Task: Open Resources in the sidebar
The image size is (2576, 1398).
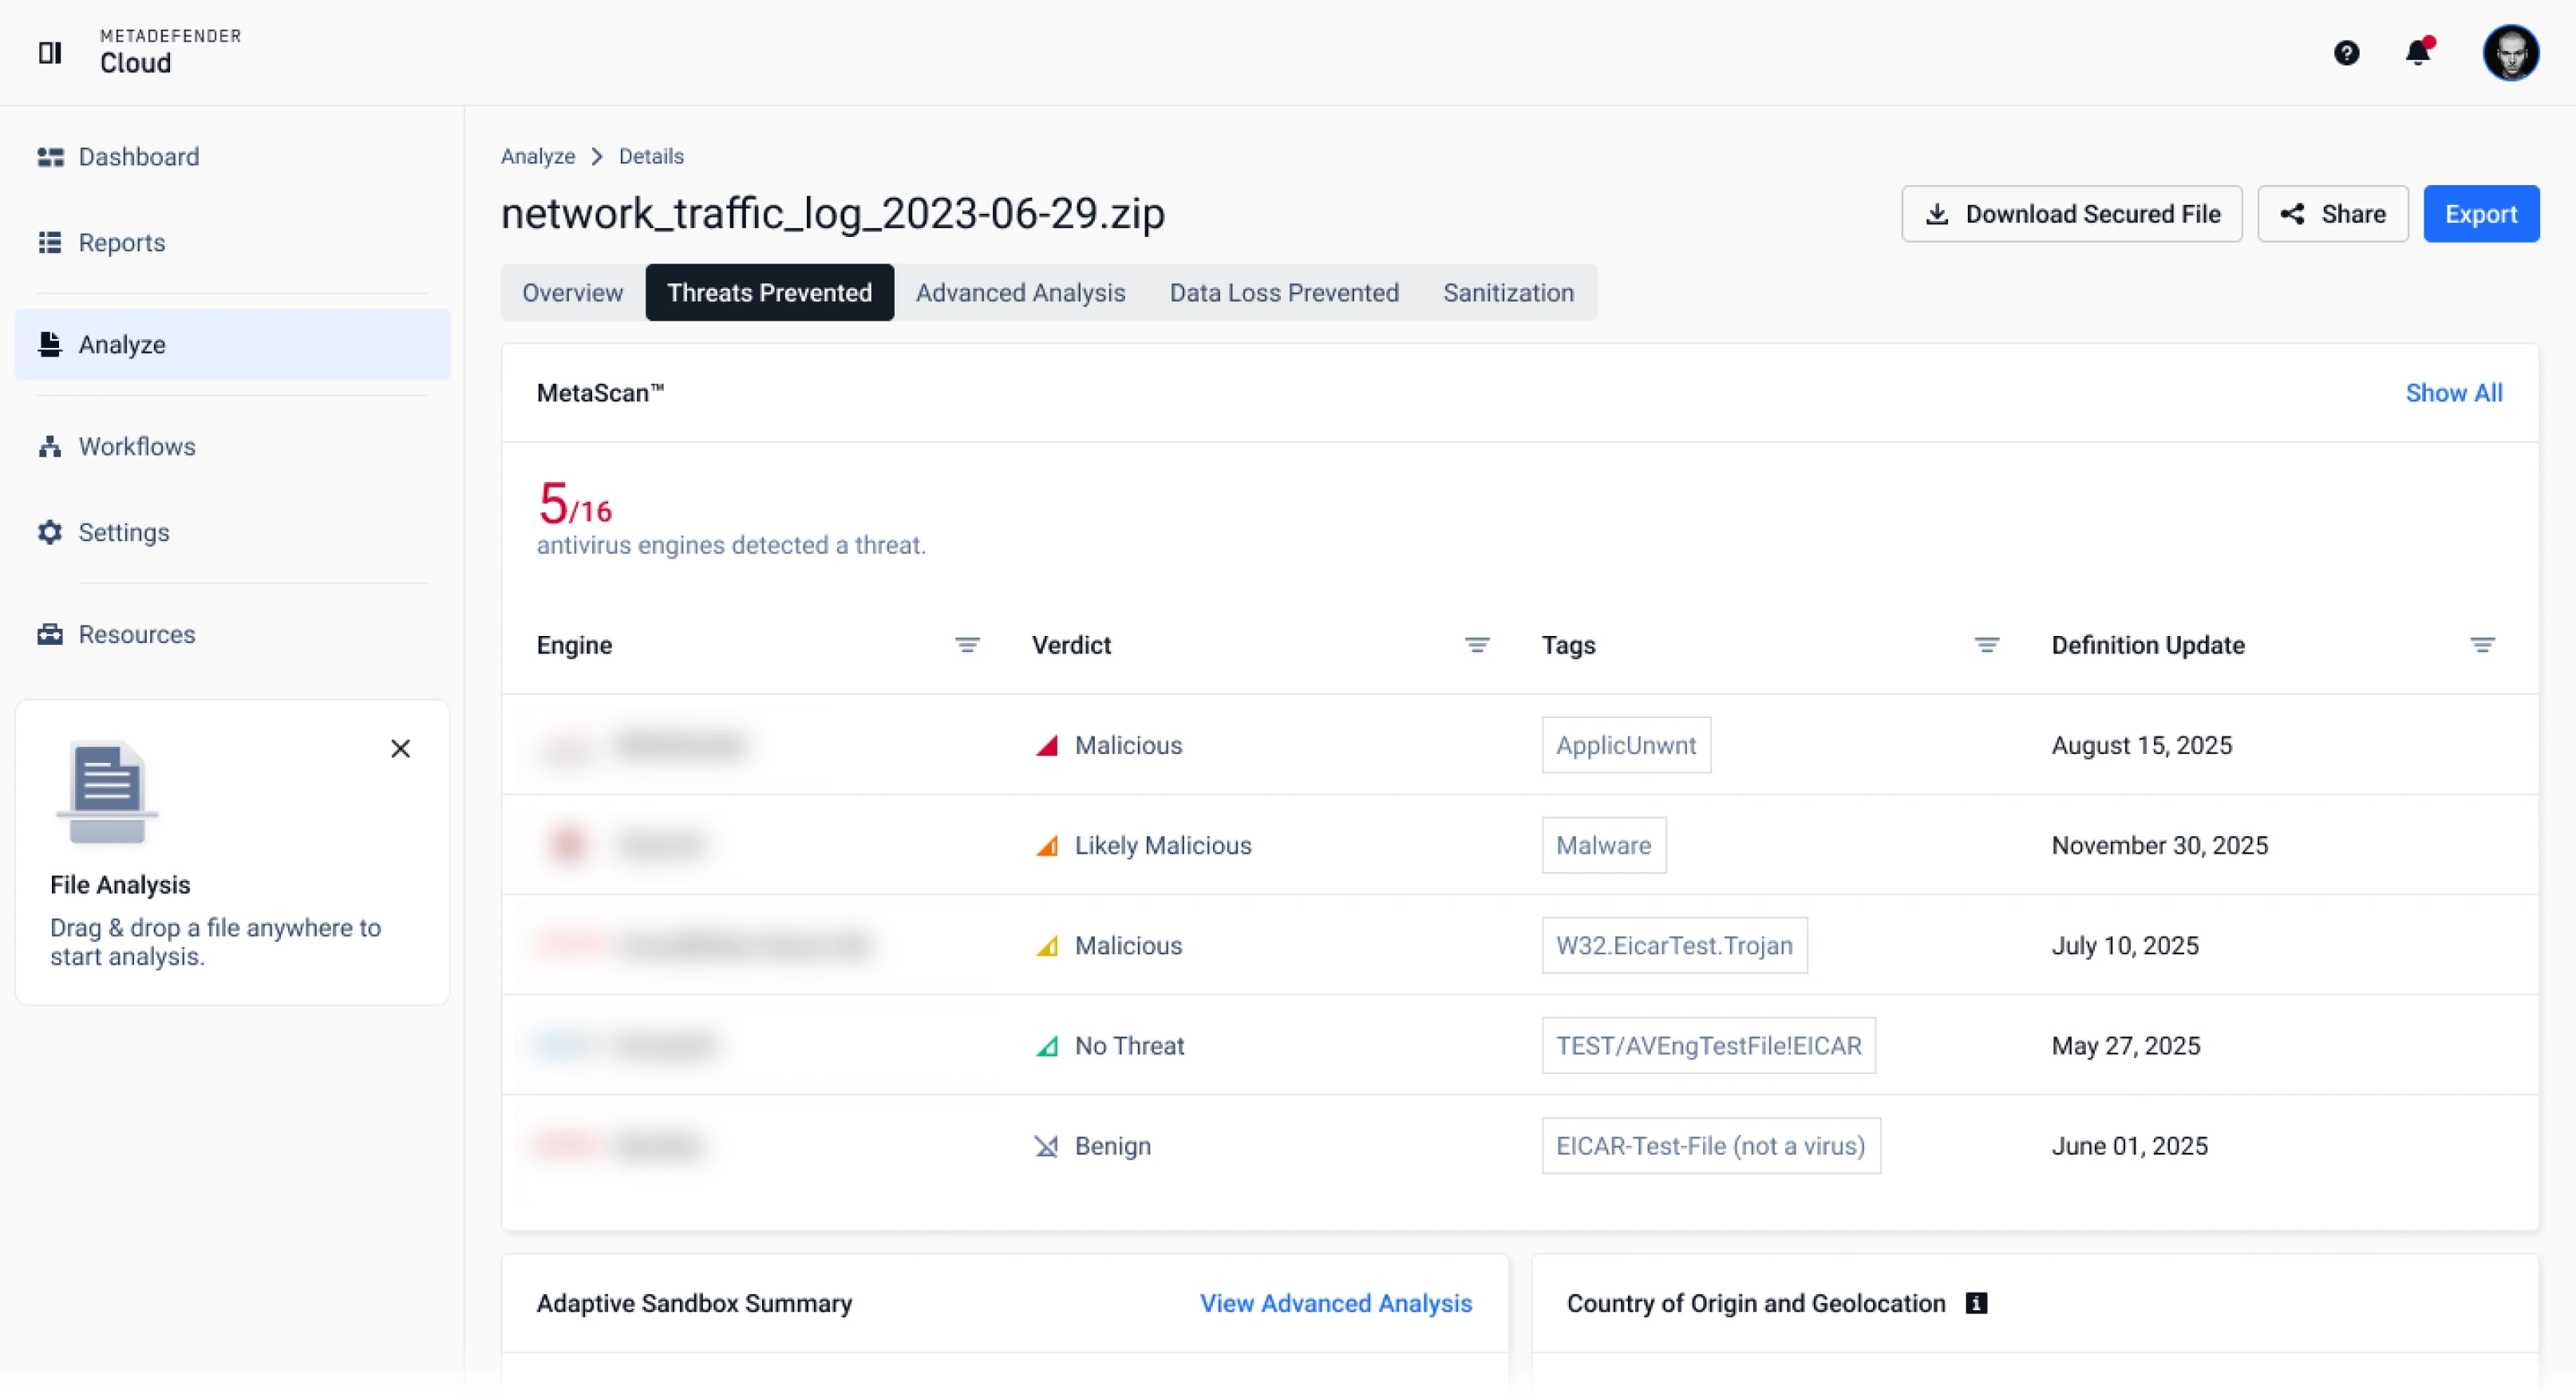Action: 136,635
